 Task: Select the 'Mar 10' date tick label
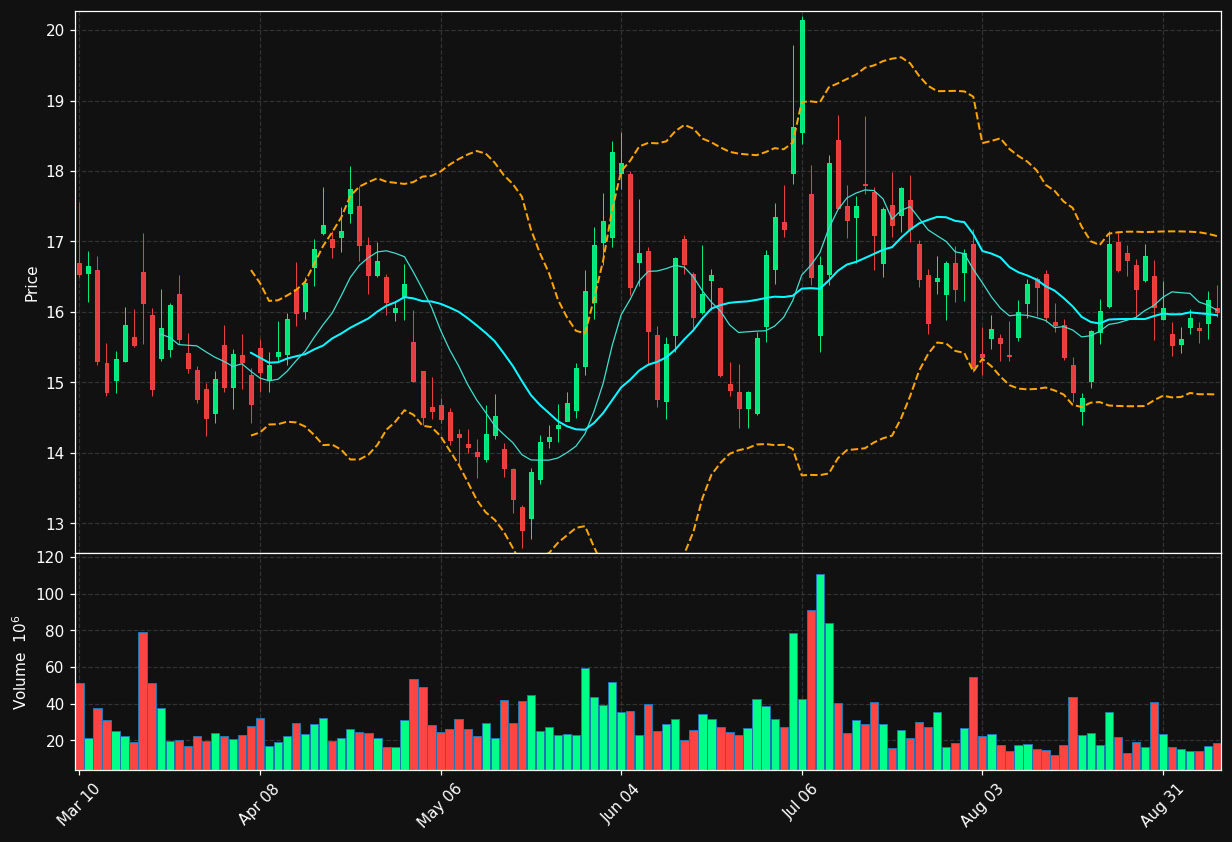(x=77, y=805)
